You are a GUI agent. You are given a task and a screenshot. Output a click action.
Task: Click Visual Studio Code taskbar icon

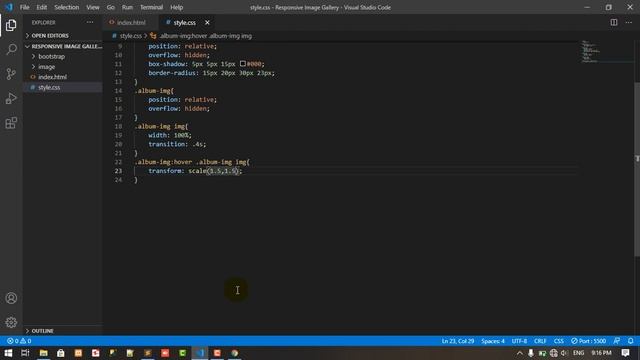click(200, 353)
